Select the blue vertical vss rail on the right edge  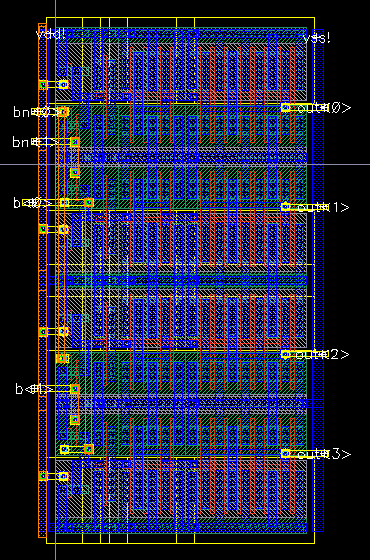pyautogui.click(x=318, y=280)
